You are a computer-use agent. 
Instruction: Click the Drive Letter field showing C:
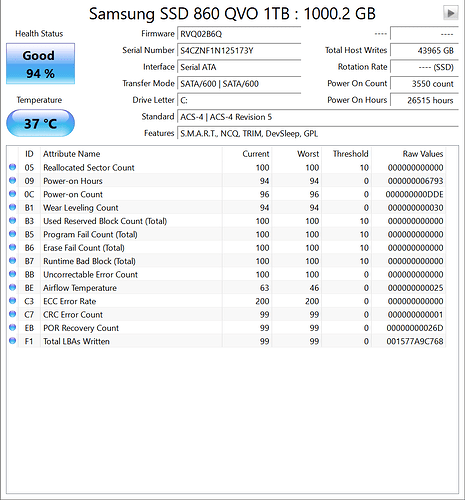point(239,100)
